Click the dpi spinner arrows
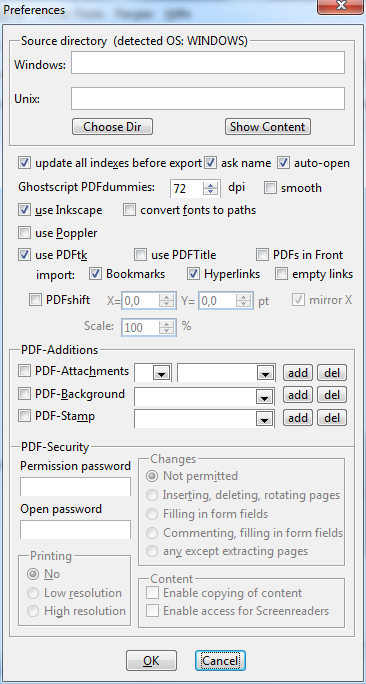Screen dimensions: 366x684 (211, 188)
